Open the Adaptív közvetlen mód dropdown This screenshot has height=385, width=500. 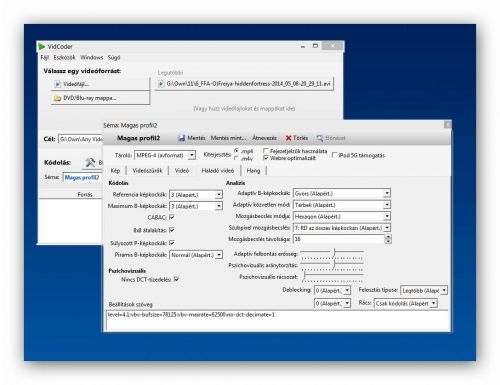click(342, 205)
